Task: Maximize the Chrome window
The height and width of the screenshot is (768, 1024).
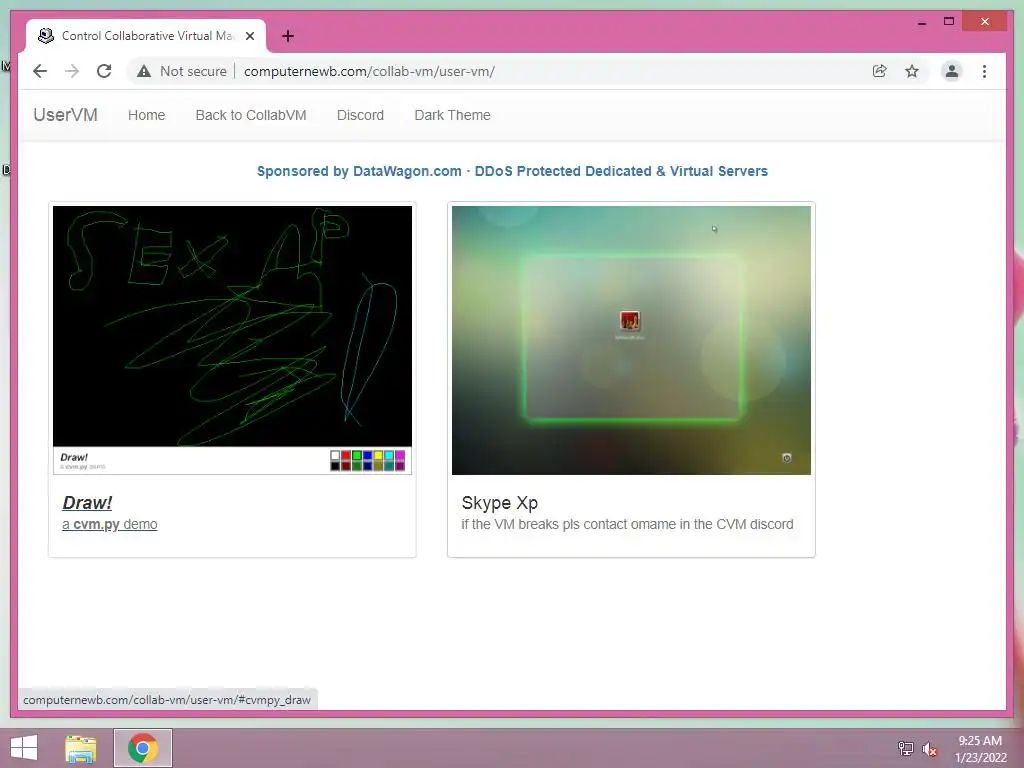Action: (949, 22)
